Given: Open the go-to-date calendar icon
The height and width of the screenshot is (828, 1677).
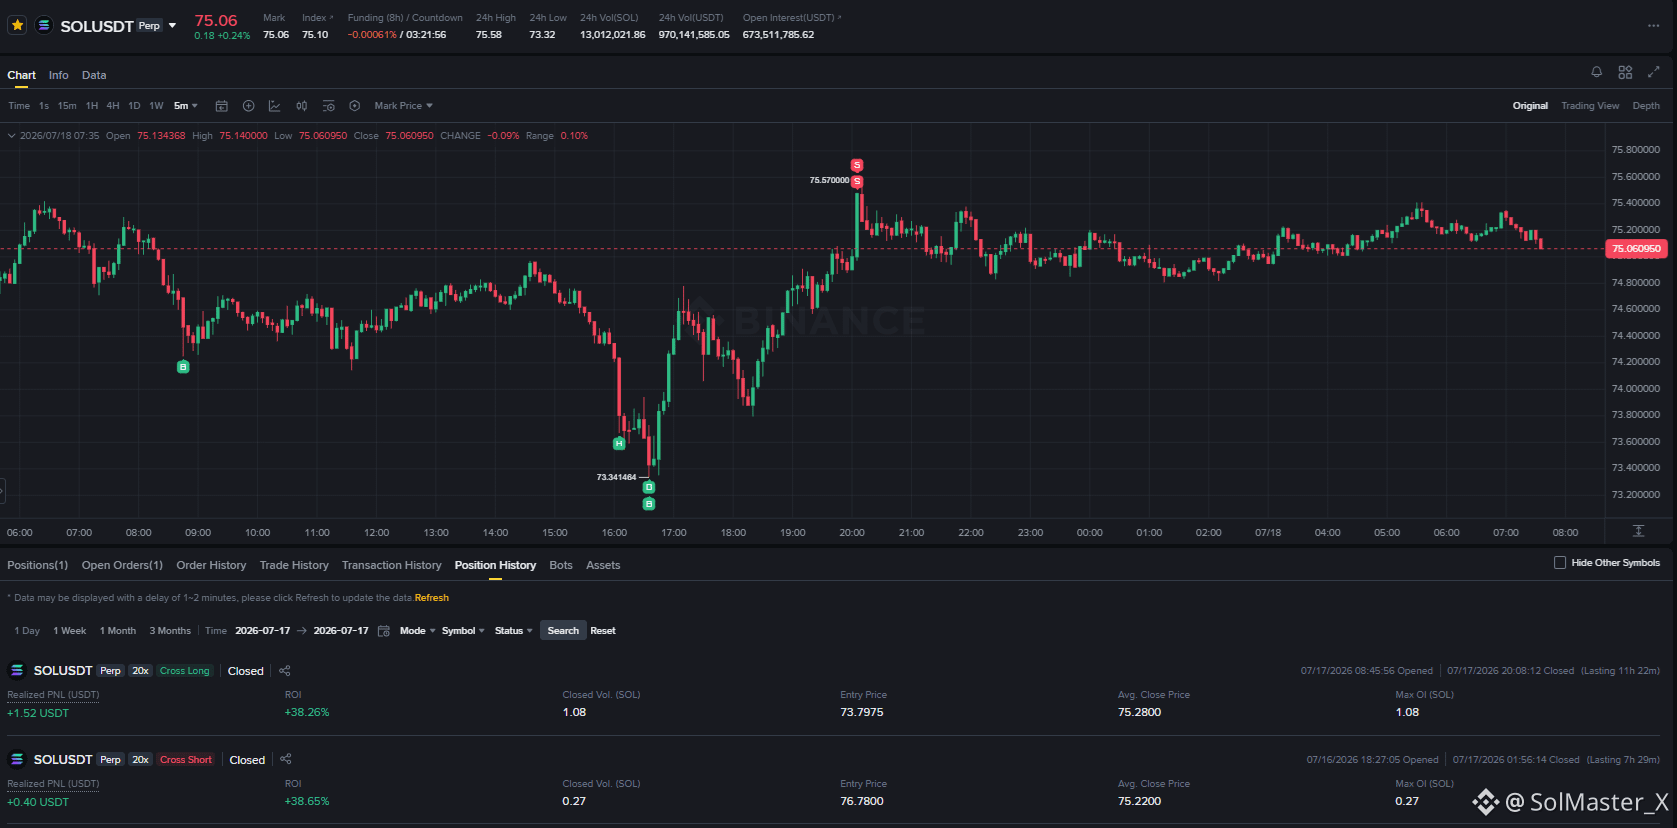Looking at the screenshot, I should (x=222, y=106).
